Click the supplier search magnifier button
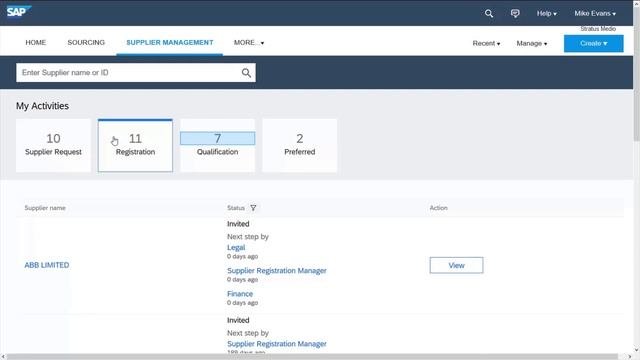The width and height of the screenshot is (640, 360). coord(246,73)
